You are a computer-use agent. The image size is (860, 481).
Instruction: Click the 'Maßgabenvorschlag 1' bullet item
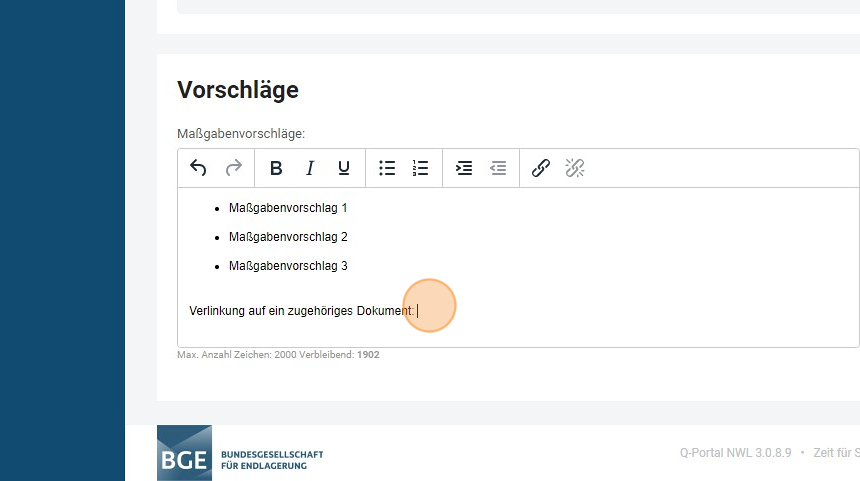tap(288, 208)
